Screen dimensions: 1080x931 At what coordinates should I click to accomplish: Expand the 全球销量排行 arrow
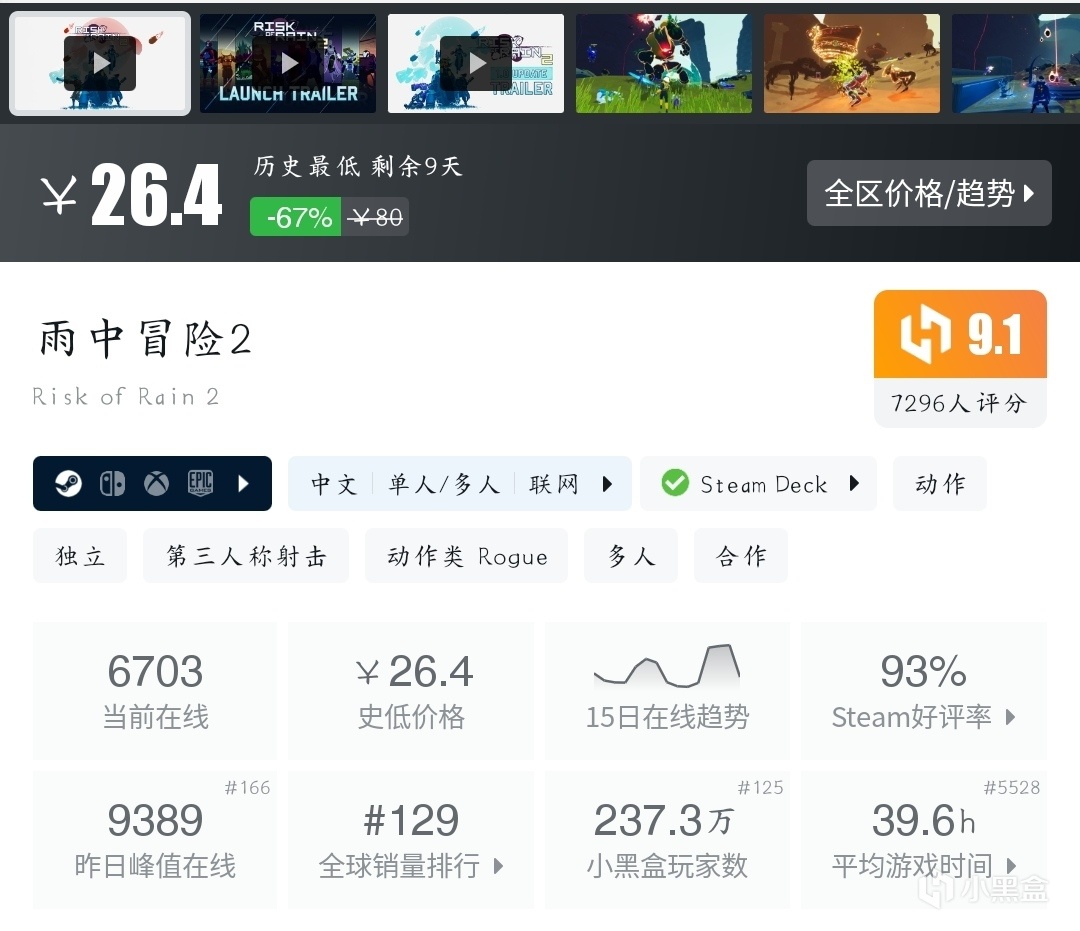[499, 866]
